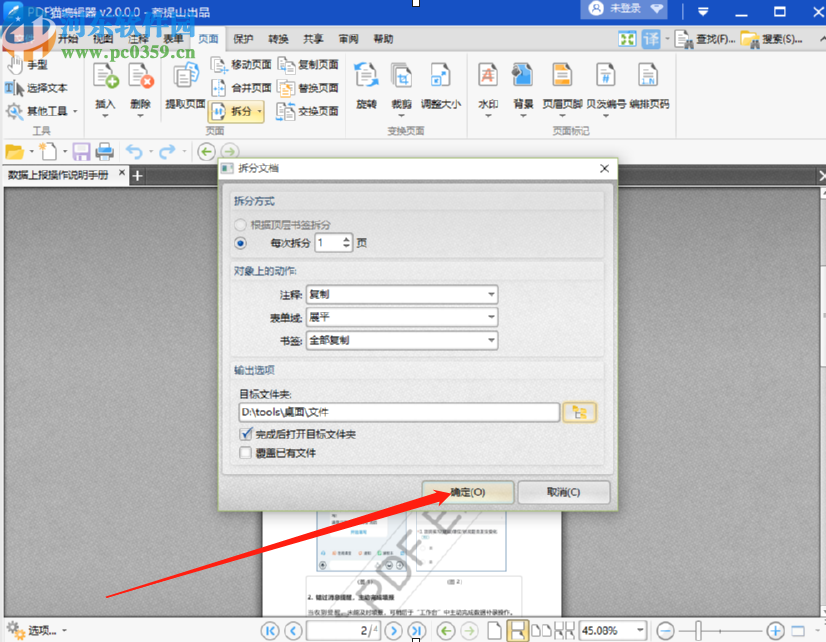The height and width of the screenshot is (642, 826).
Task: Open the Watermark tool
Action: [x=488, y=86]
